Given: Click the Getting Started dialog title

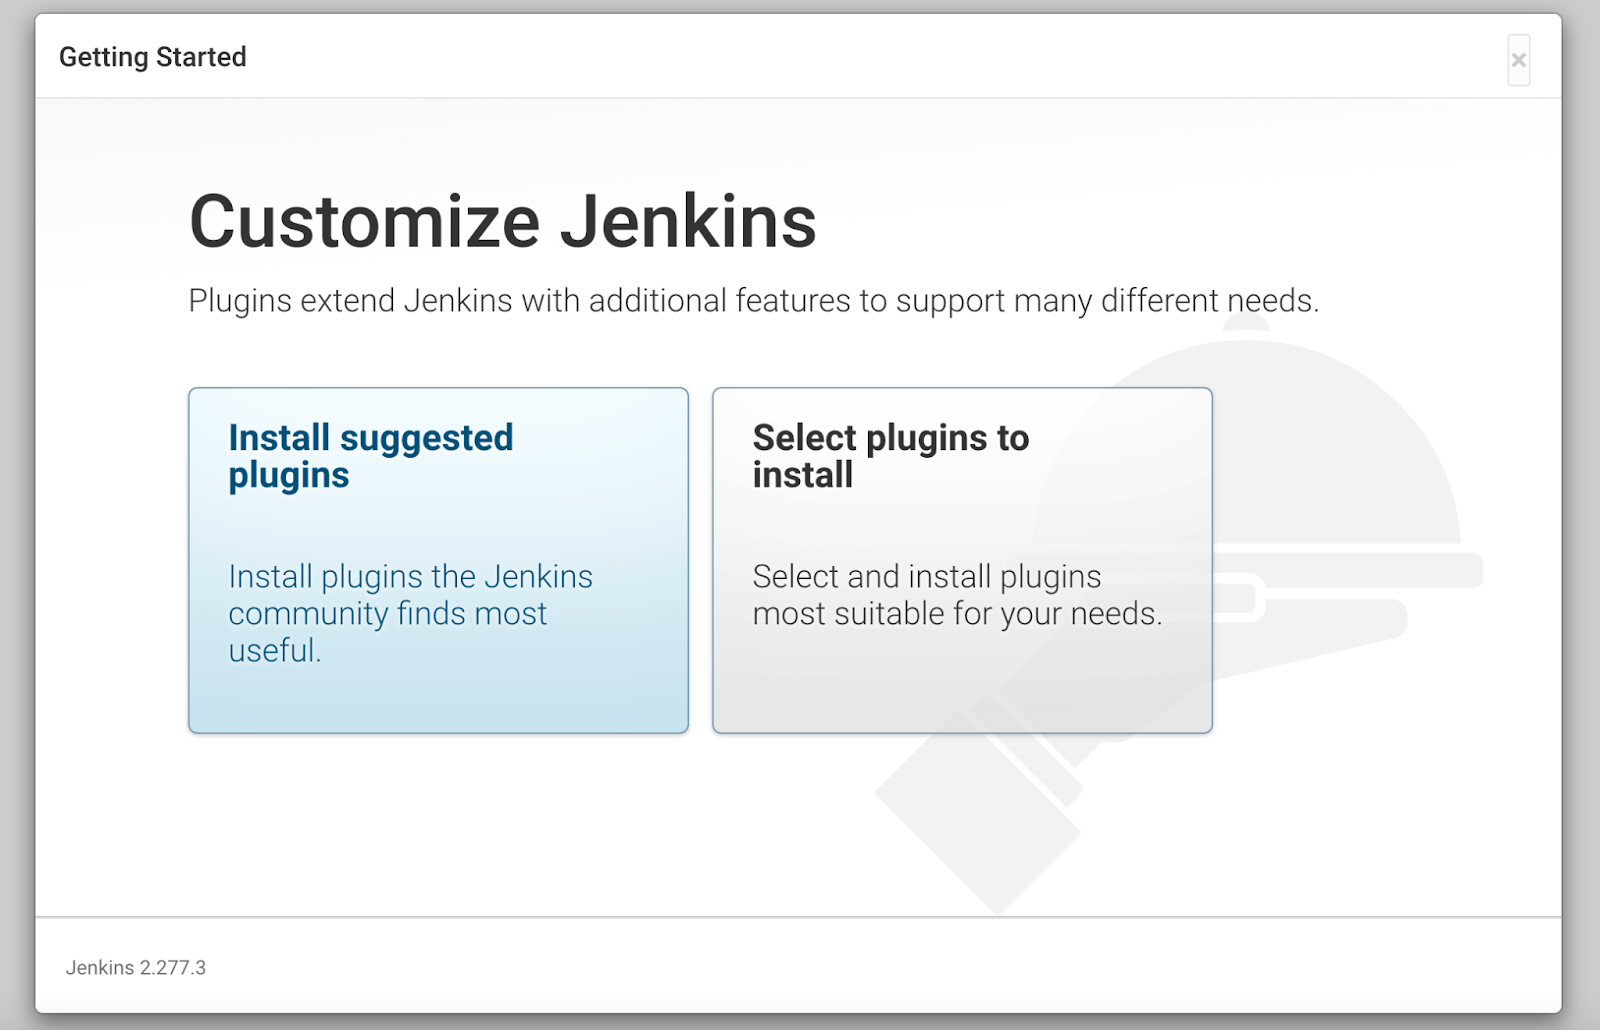Looking at the screenshot, I should [152, 57].
